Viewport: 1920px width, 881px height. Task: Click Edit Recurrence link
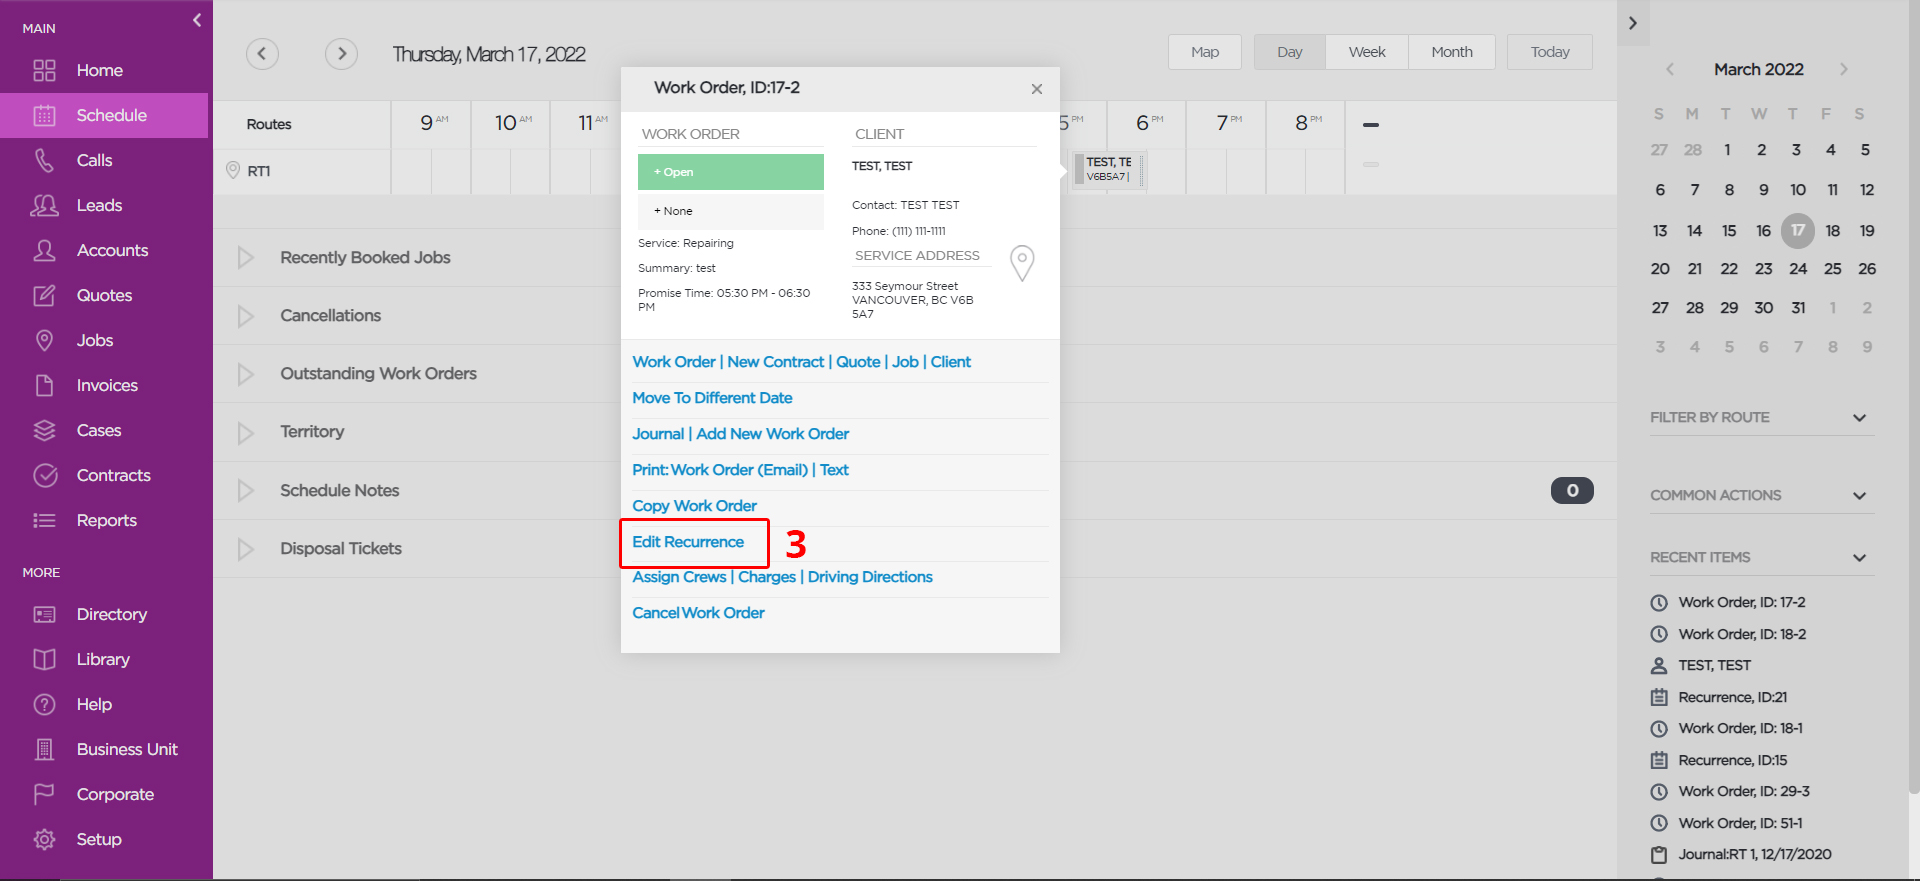(x=688, y=542)
